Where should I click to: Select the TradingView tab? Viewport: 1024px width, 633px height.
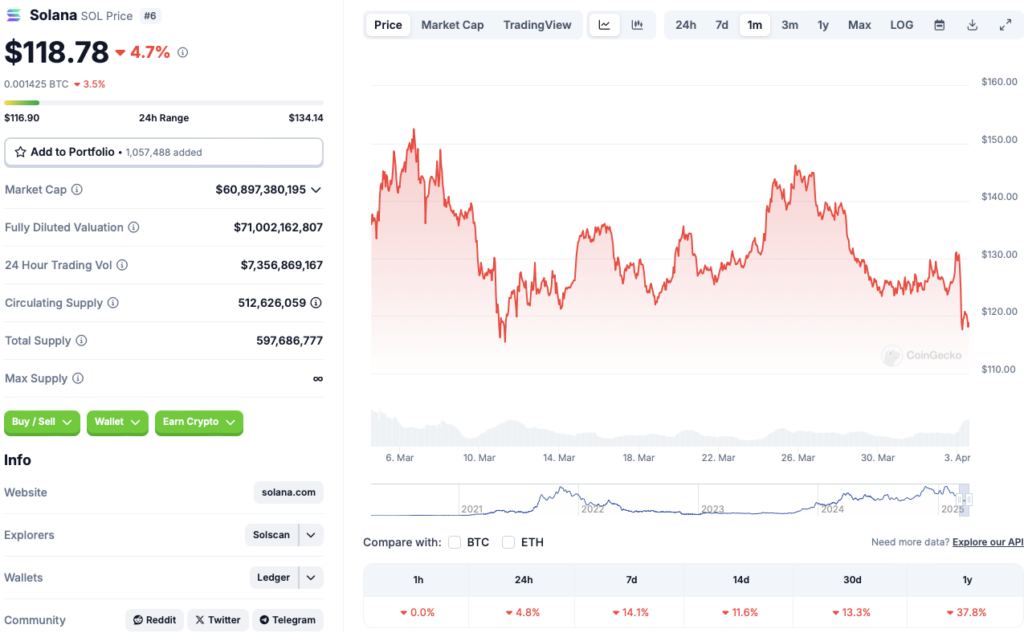[537, 24]
